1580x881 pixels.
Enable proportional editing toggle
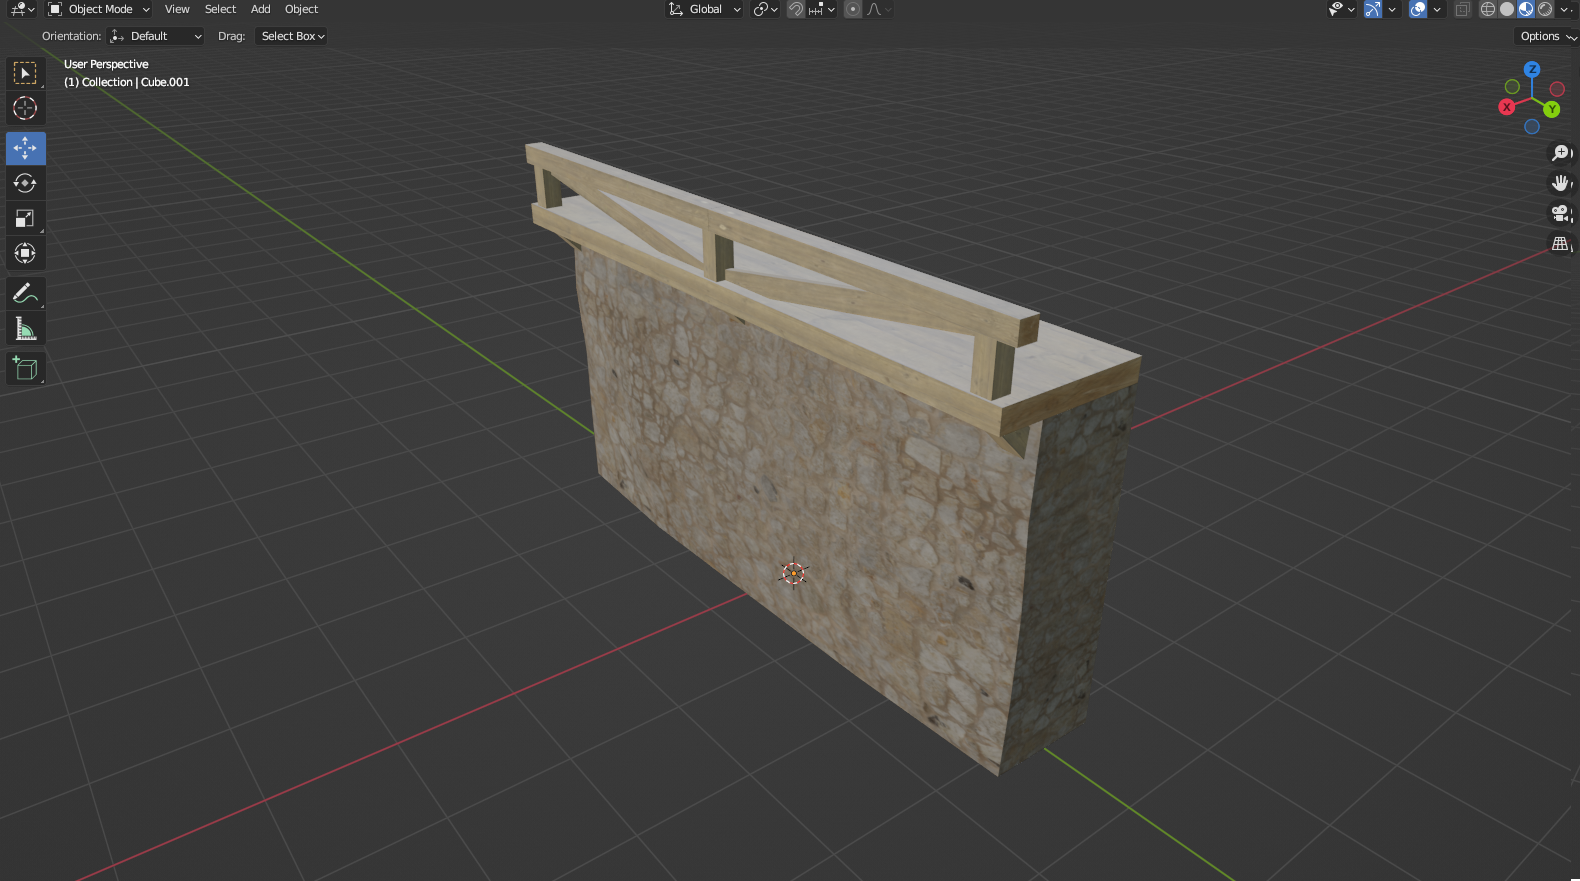tap(853, 9)
